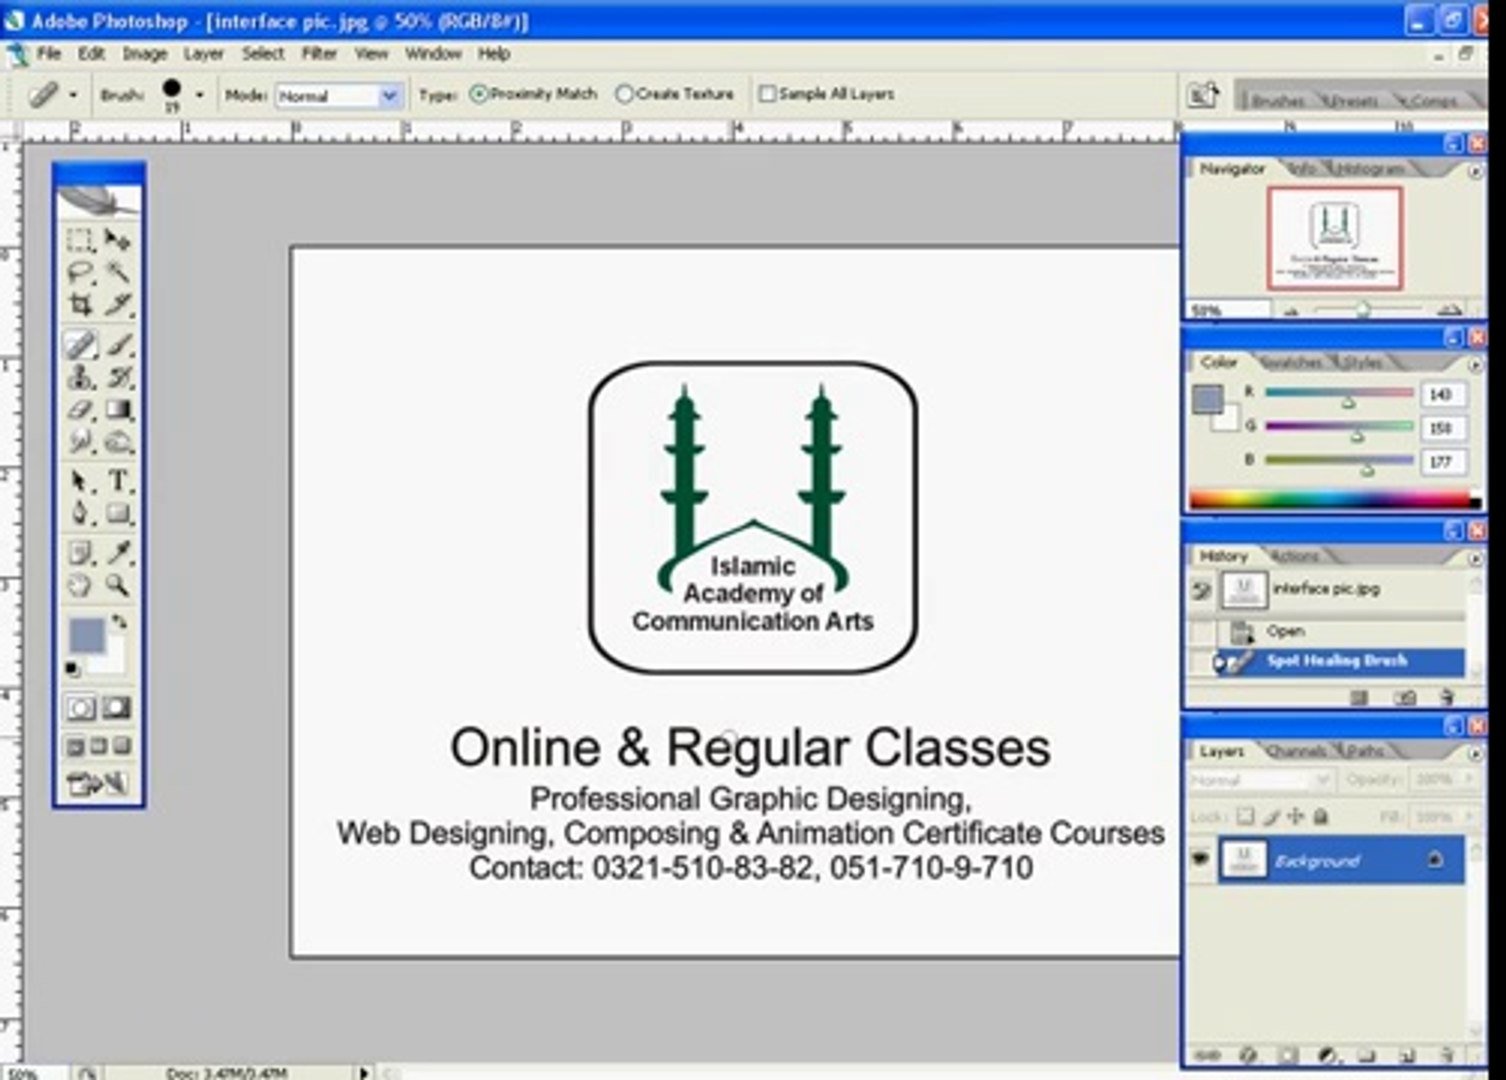Viewport: 1506px width, 1080px height.
Task: Open the Mode dropdown showing Normal
Action: coord(338,96)
